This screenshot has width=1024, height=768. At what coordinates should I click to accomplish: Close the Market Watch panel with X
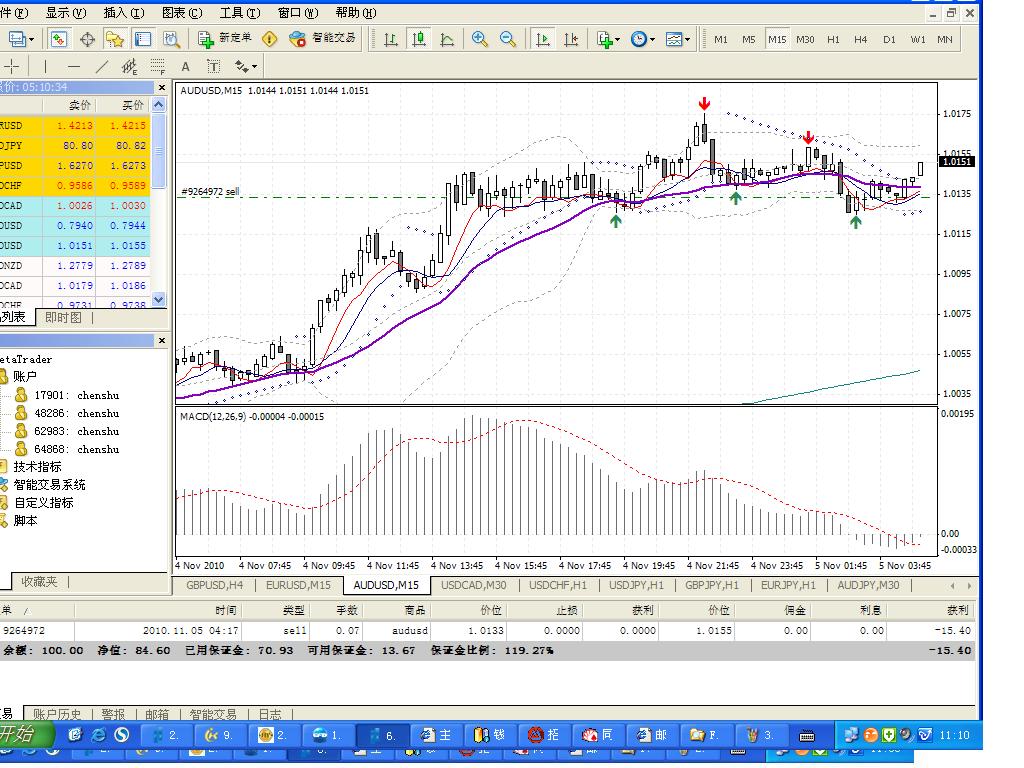[161, 87]
